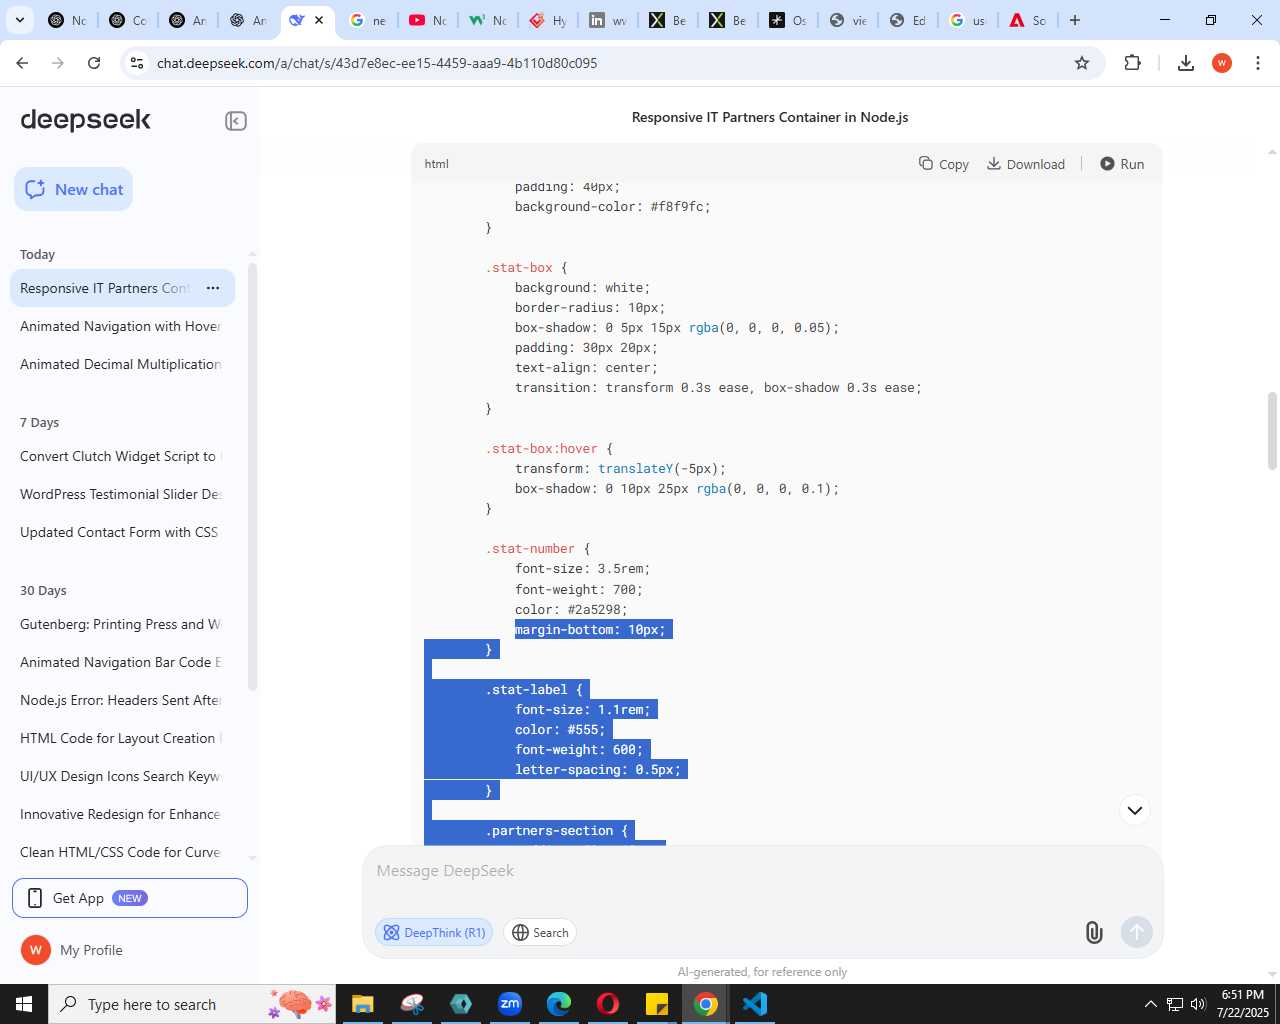Switch to the 'Co' ChatGPT tab

[x=127, y=20]
